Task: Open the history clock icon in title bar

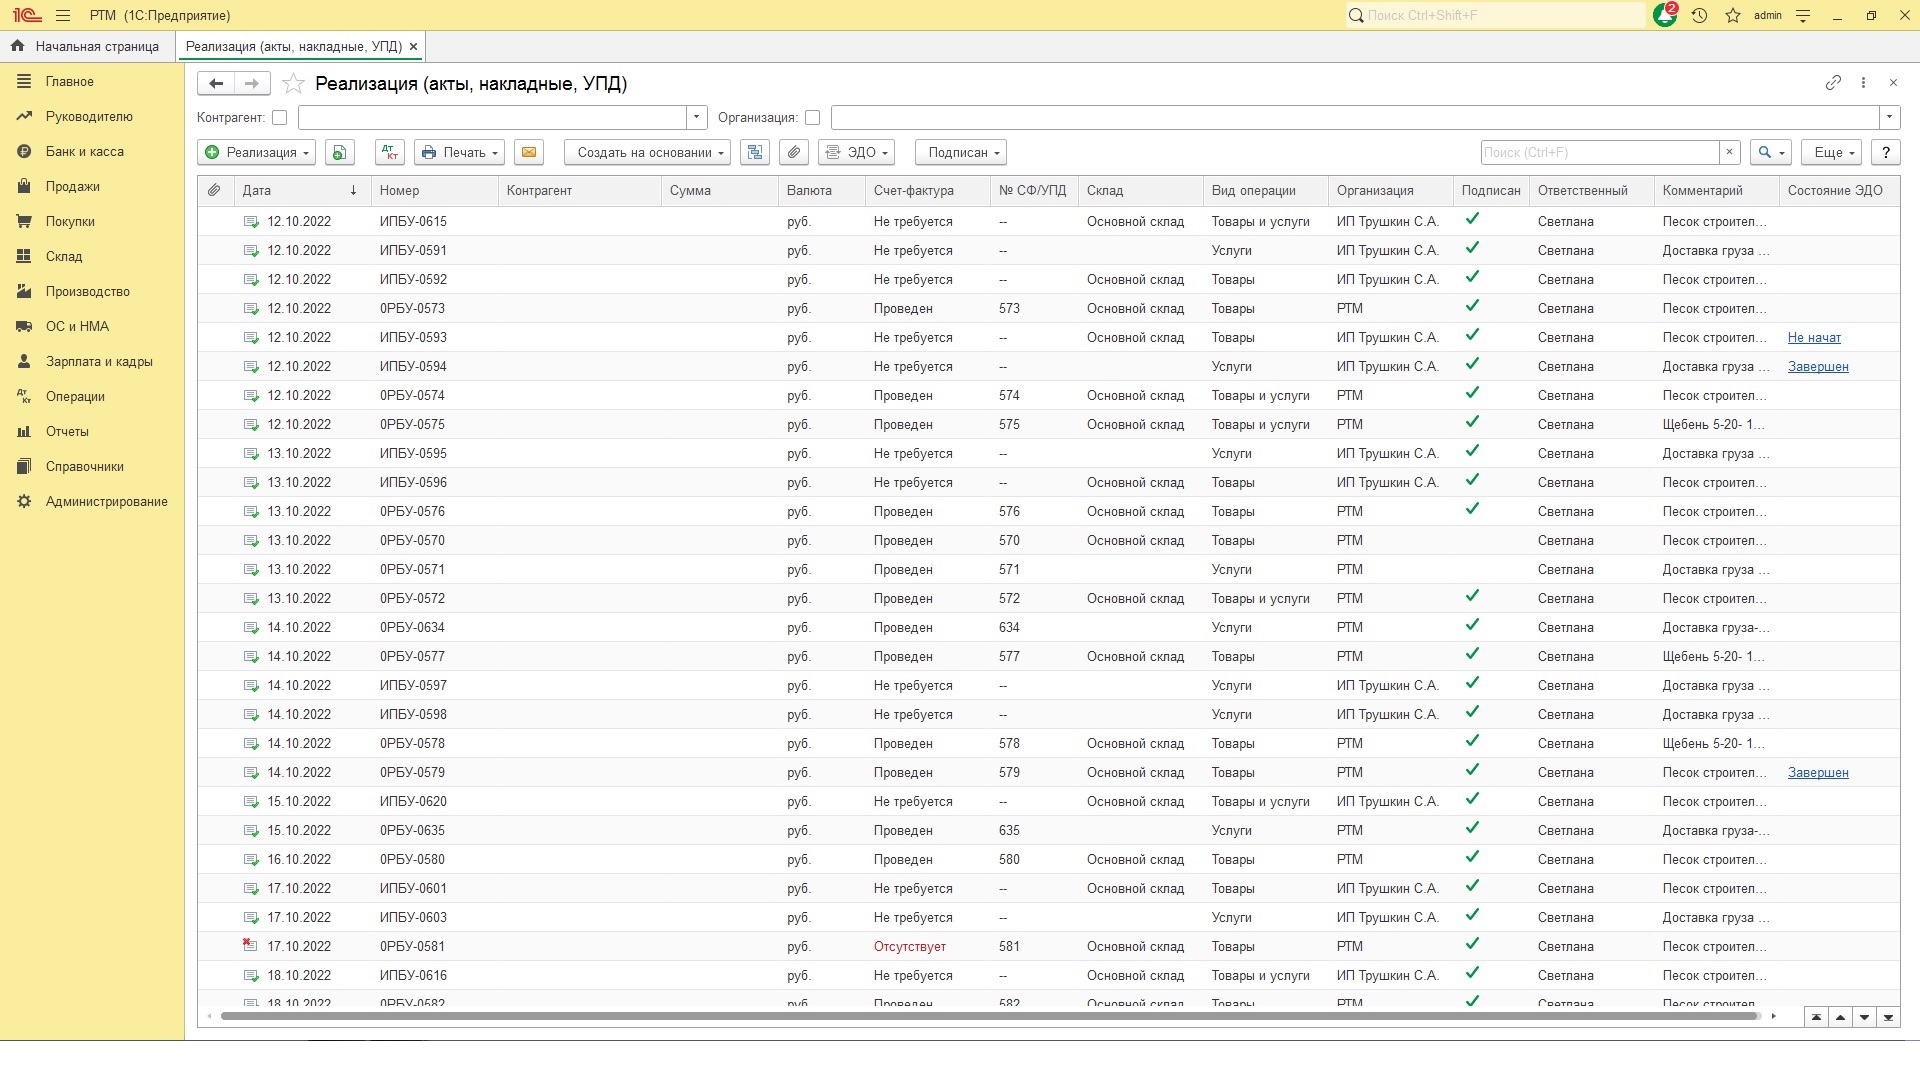Action: click(1699, 16)
